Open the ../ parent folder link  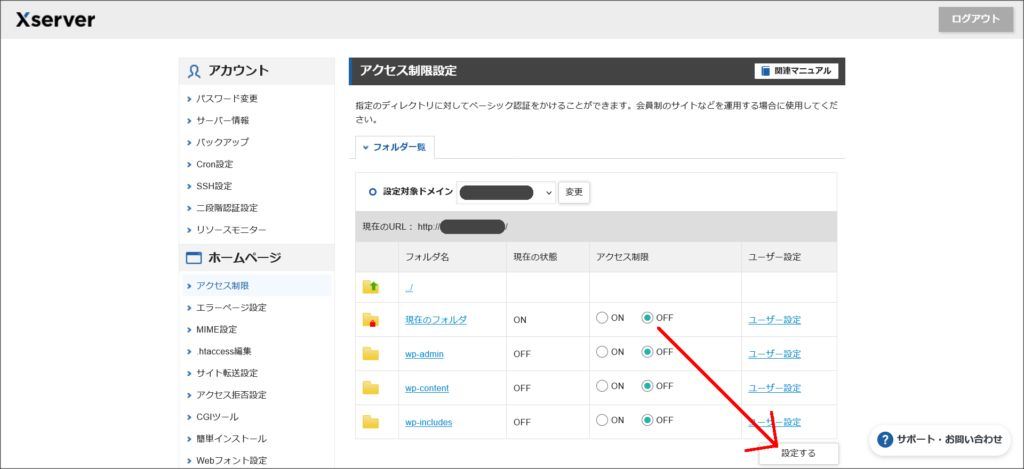click(409, 287)
